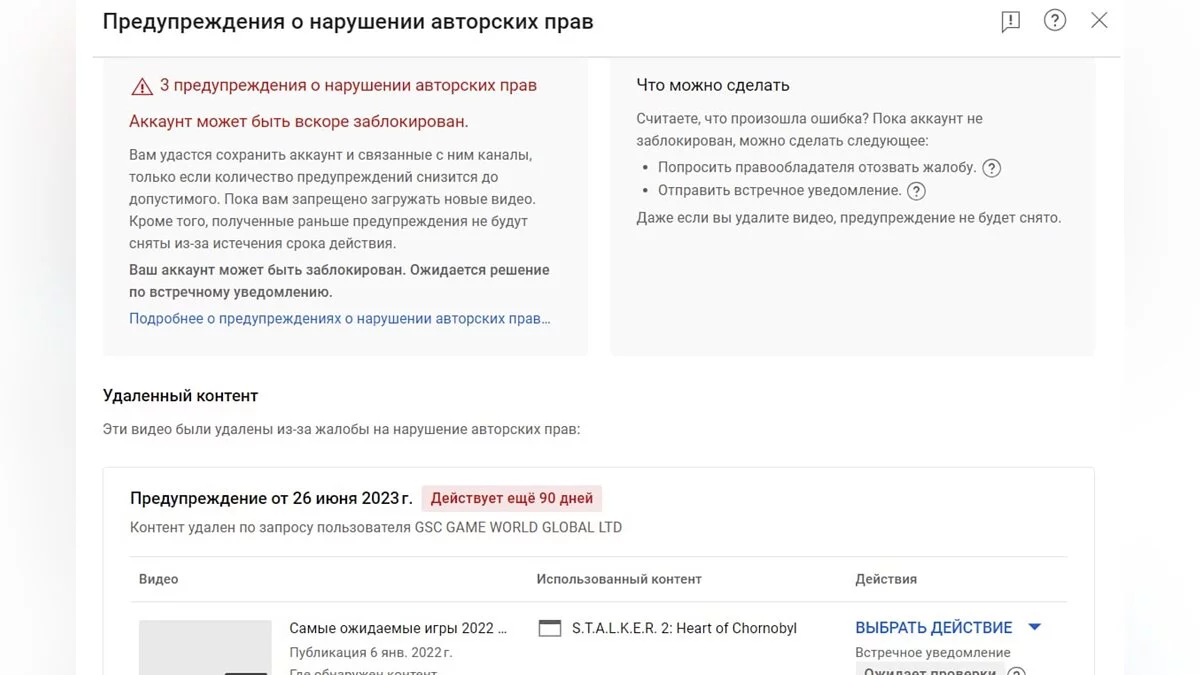
Task: Open 'Подробнее о предупреждениях о нарушении авторских прав' link
Action: (x=340, y=319)
